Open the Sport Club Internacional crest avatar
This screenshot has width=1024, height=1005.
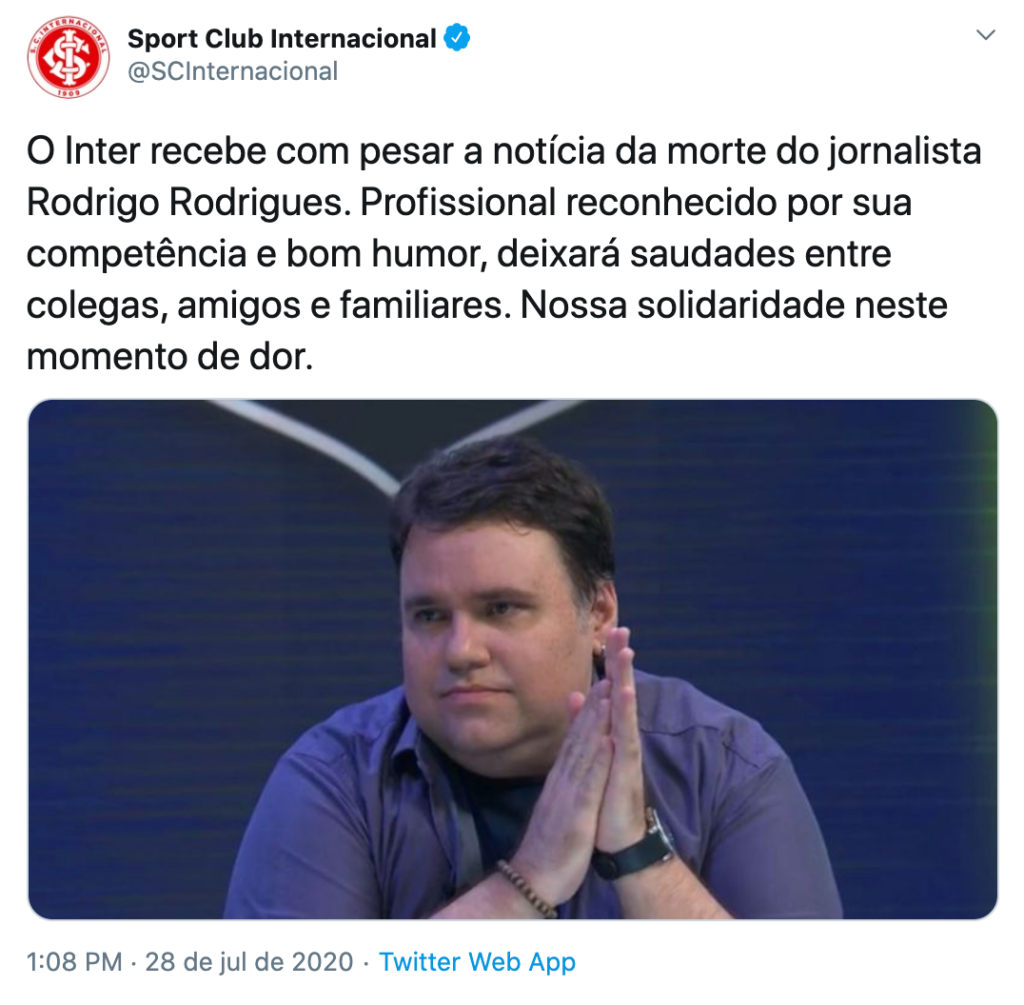[68, 57]
